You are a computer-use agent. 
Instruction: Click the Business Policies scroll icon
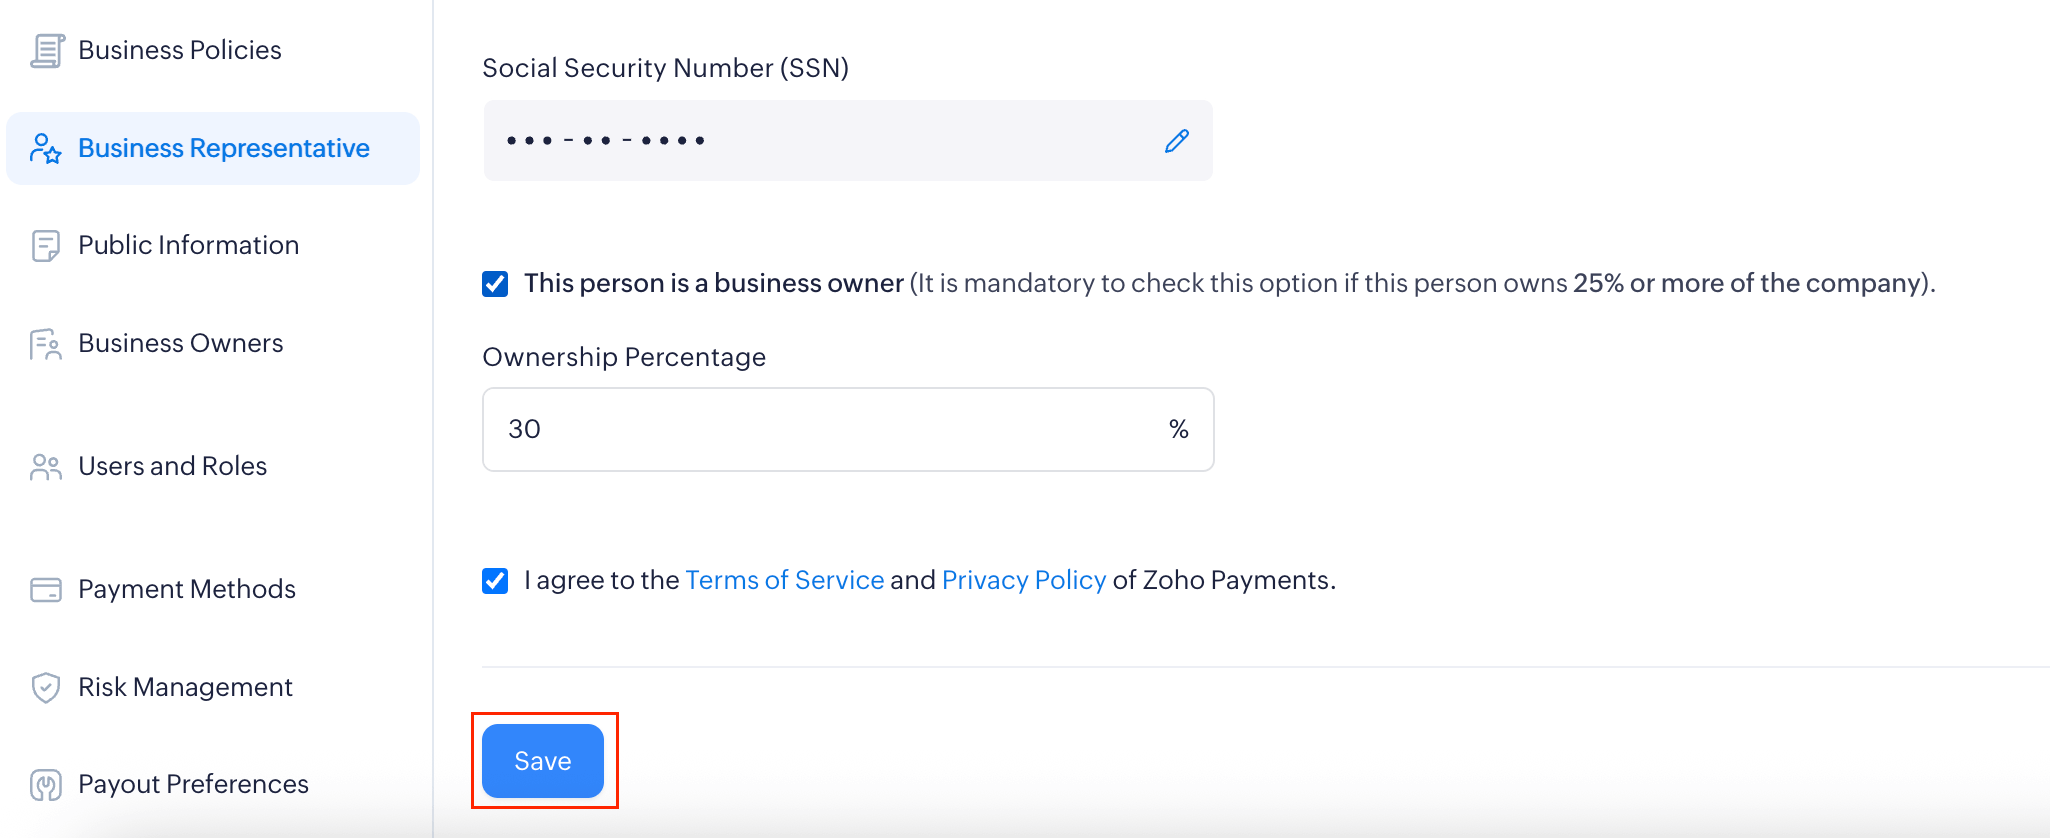pos(47,51)
